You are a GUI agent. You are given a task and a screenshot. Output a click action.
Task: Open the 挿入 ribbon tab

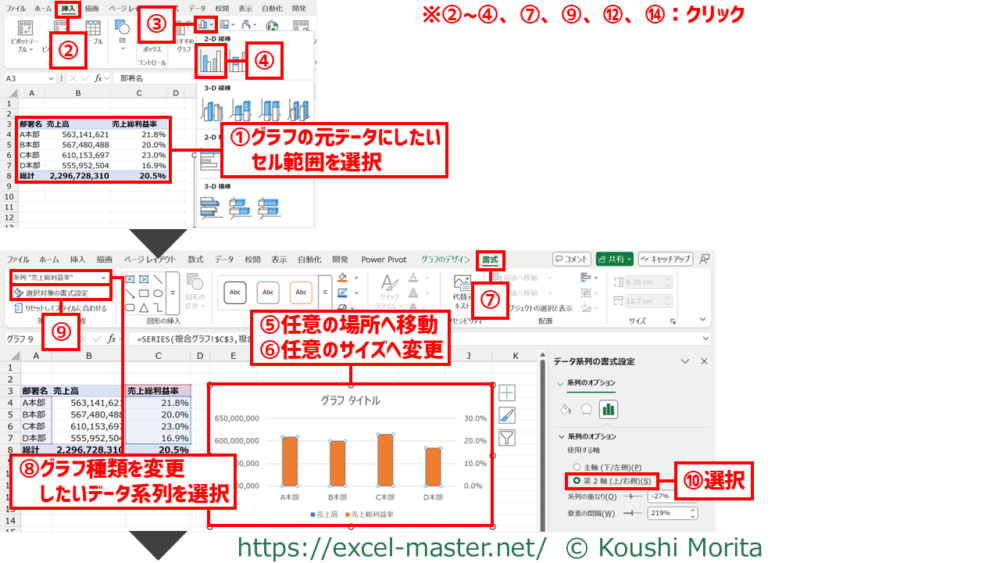click(68, 8)
